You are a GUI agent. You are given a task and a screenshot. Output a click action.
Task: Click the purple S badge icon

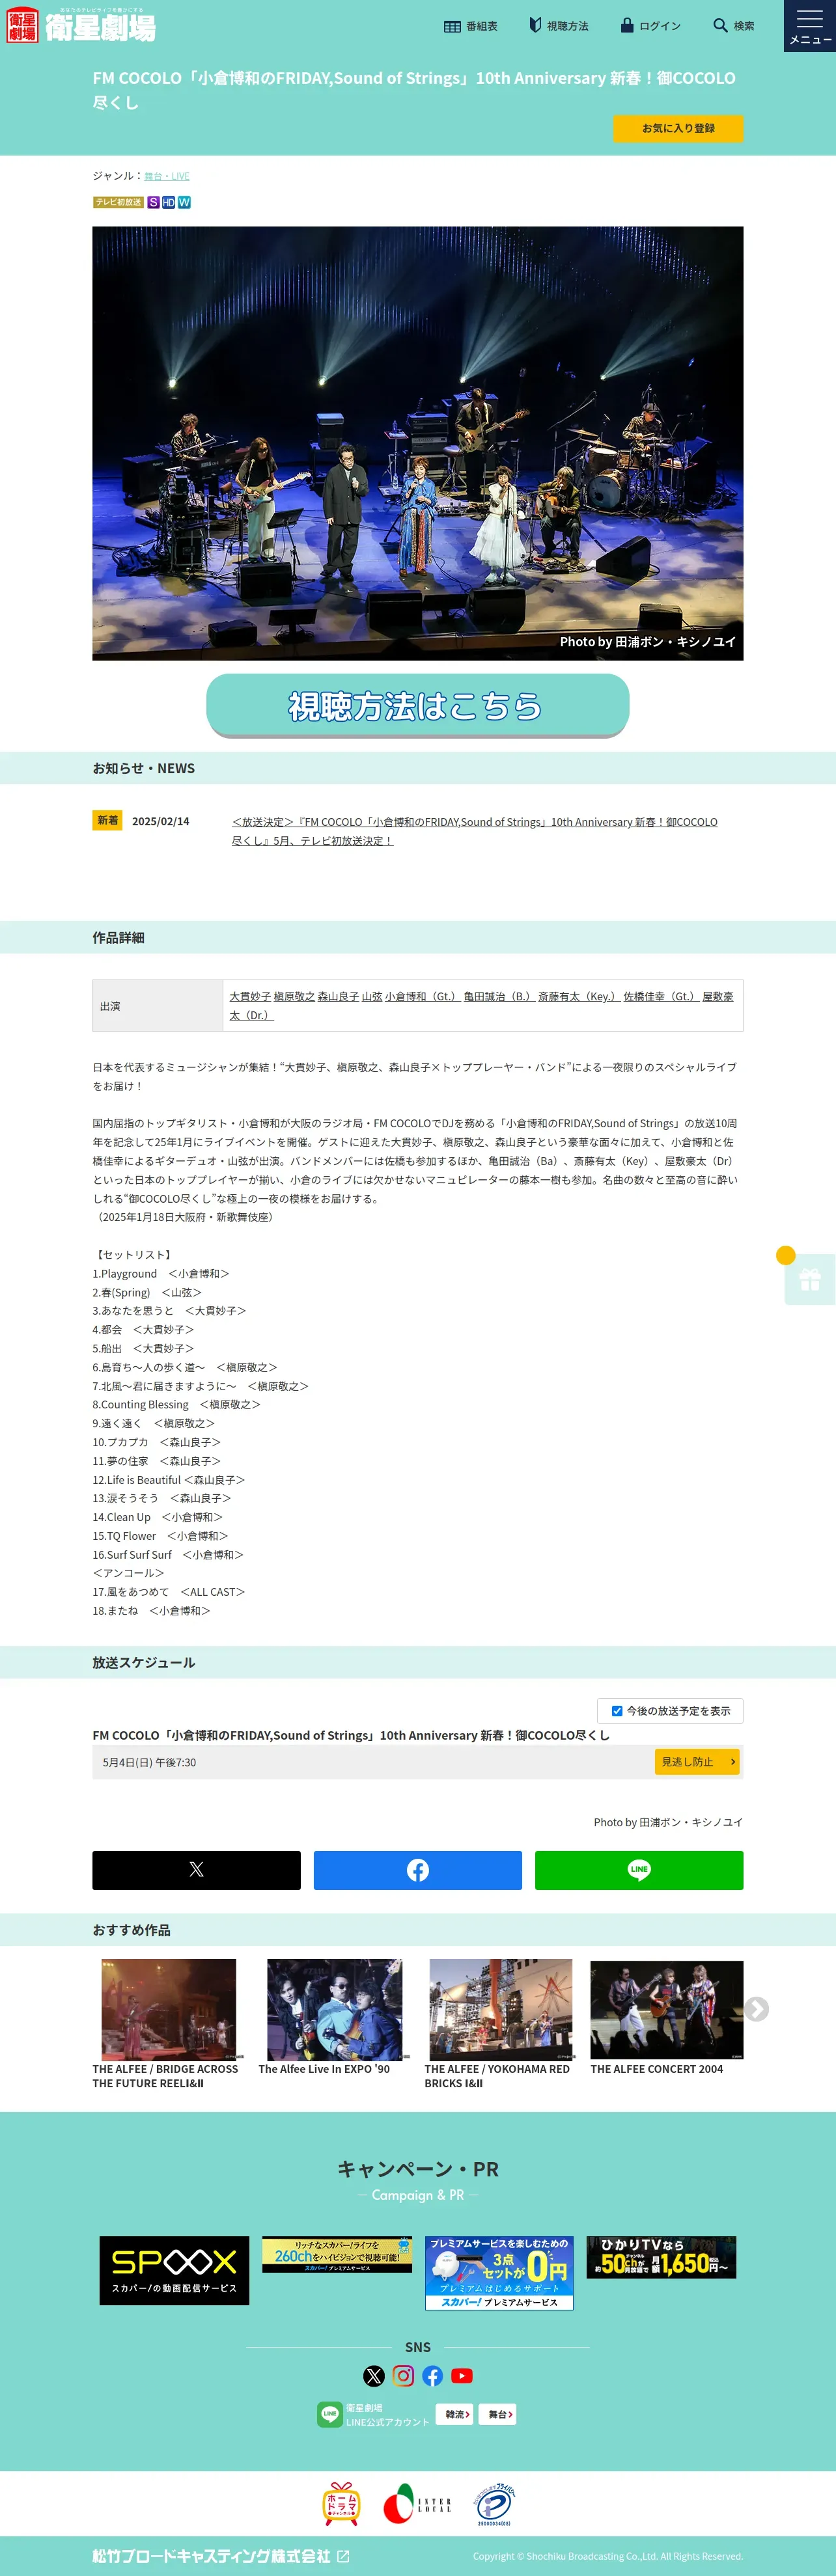click(153, 202)
